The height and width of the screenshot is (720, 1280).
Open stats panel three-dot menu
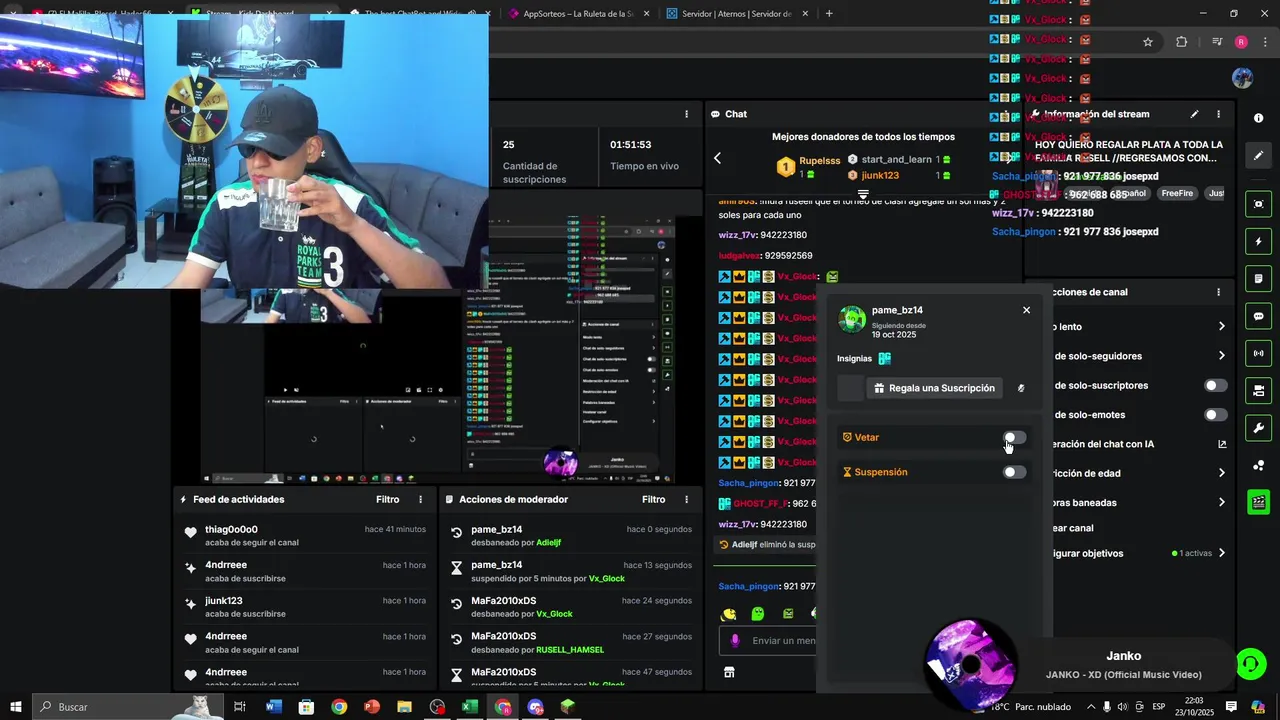pyautogui.click(x=686, y=114)
